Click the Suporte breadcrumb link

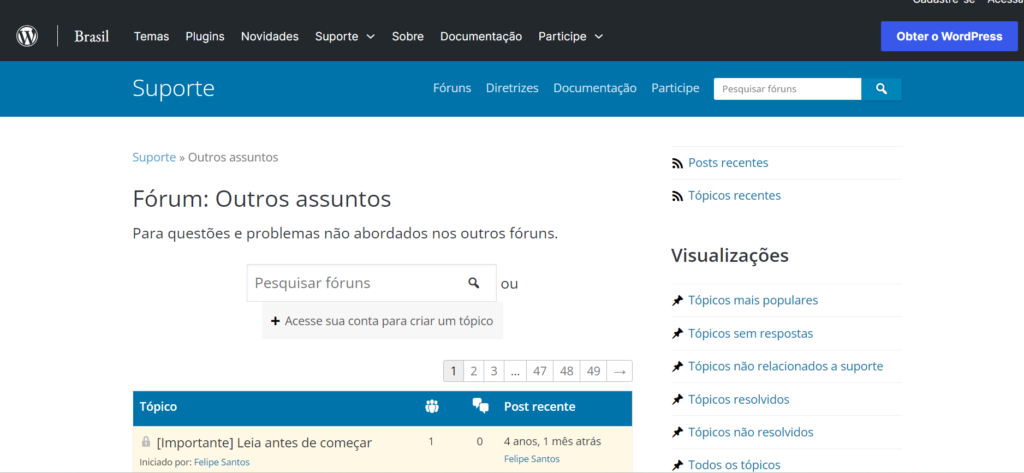point(154,157)
